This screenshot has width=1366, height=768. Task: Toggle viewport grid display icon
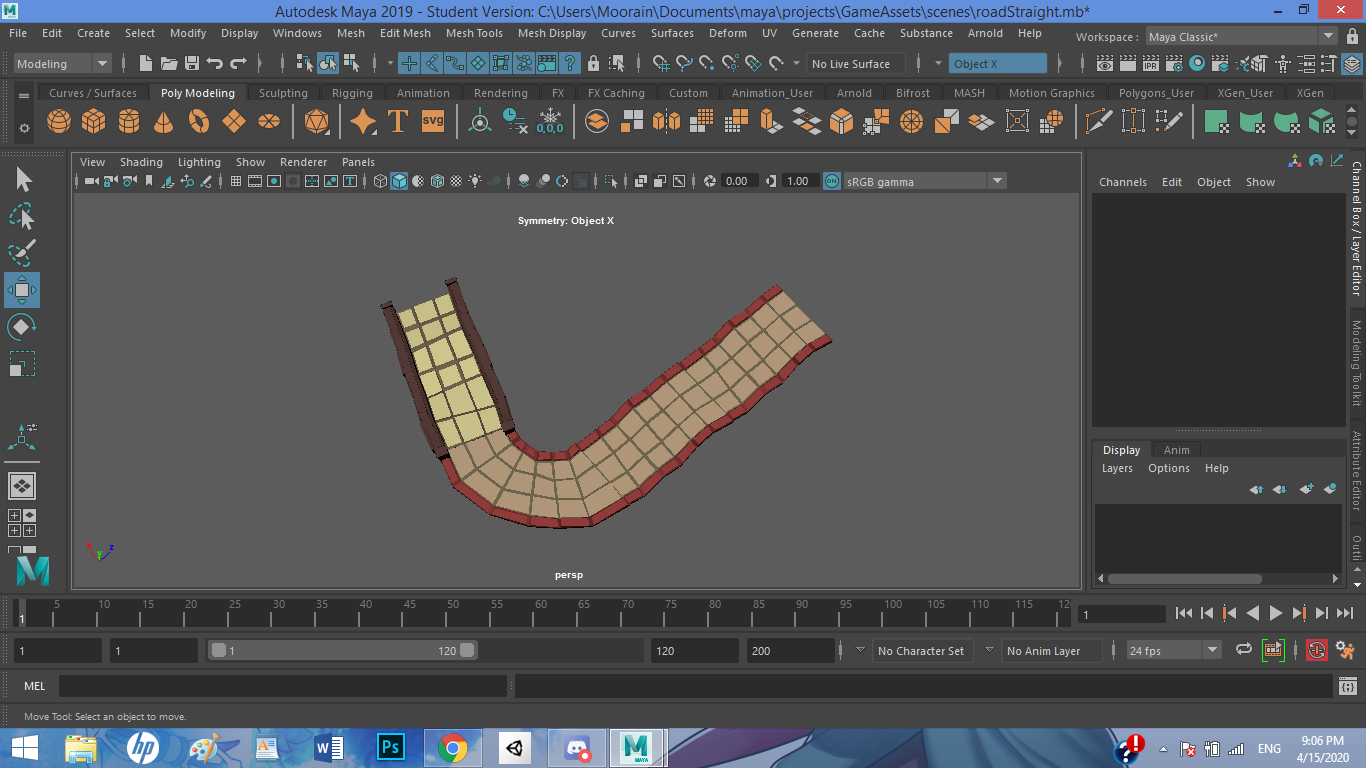point(236,181)
